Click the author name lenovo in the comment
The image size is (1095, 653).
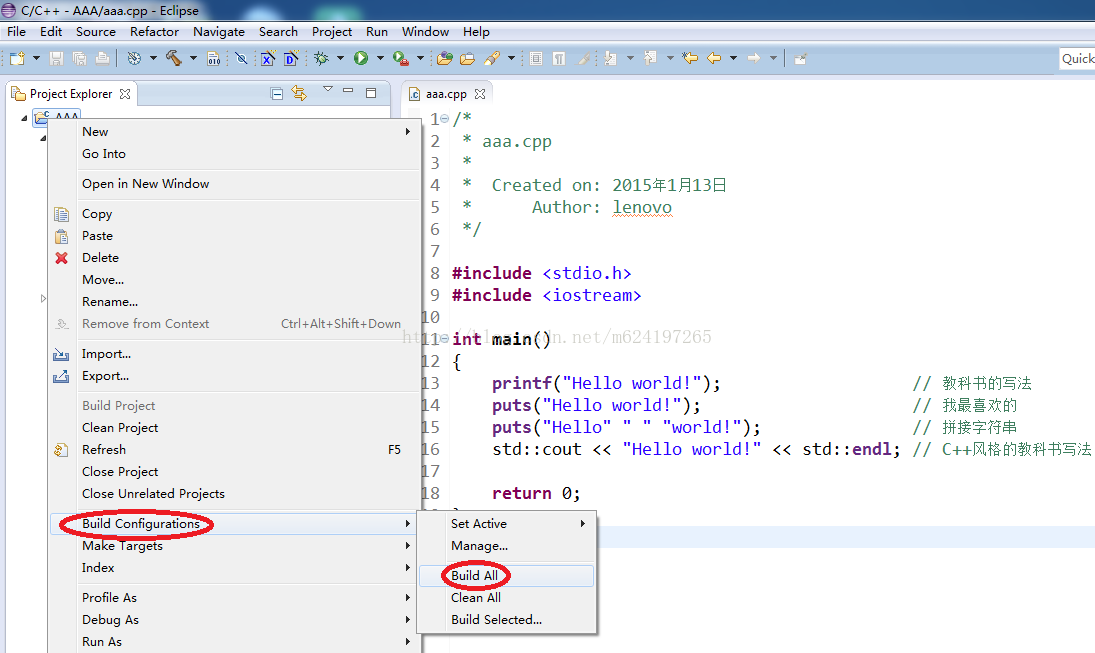coord(642,207)
